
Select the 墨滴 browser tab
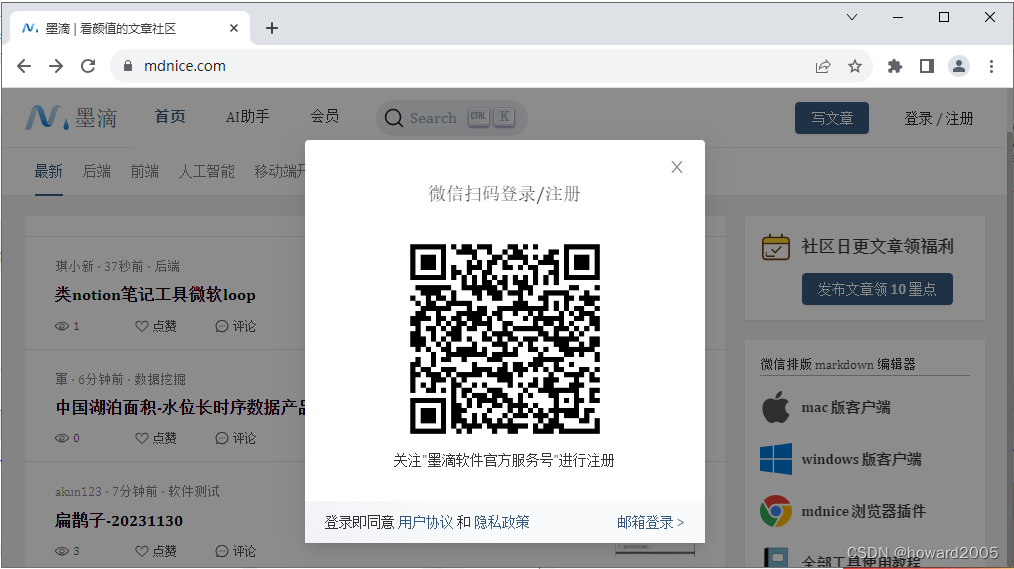pyautogui.click(x=129, y=28)
